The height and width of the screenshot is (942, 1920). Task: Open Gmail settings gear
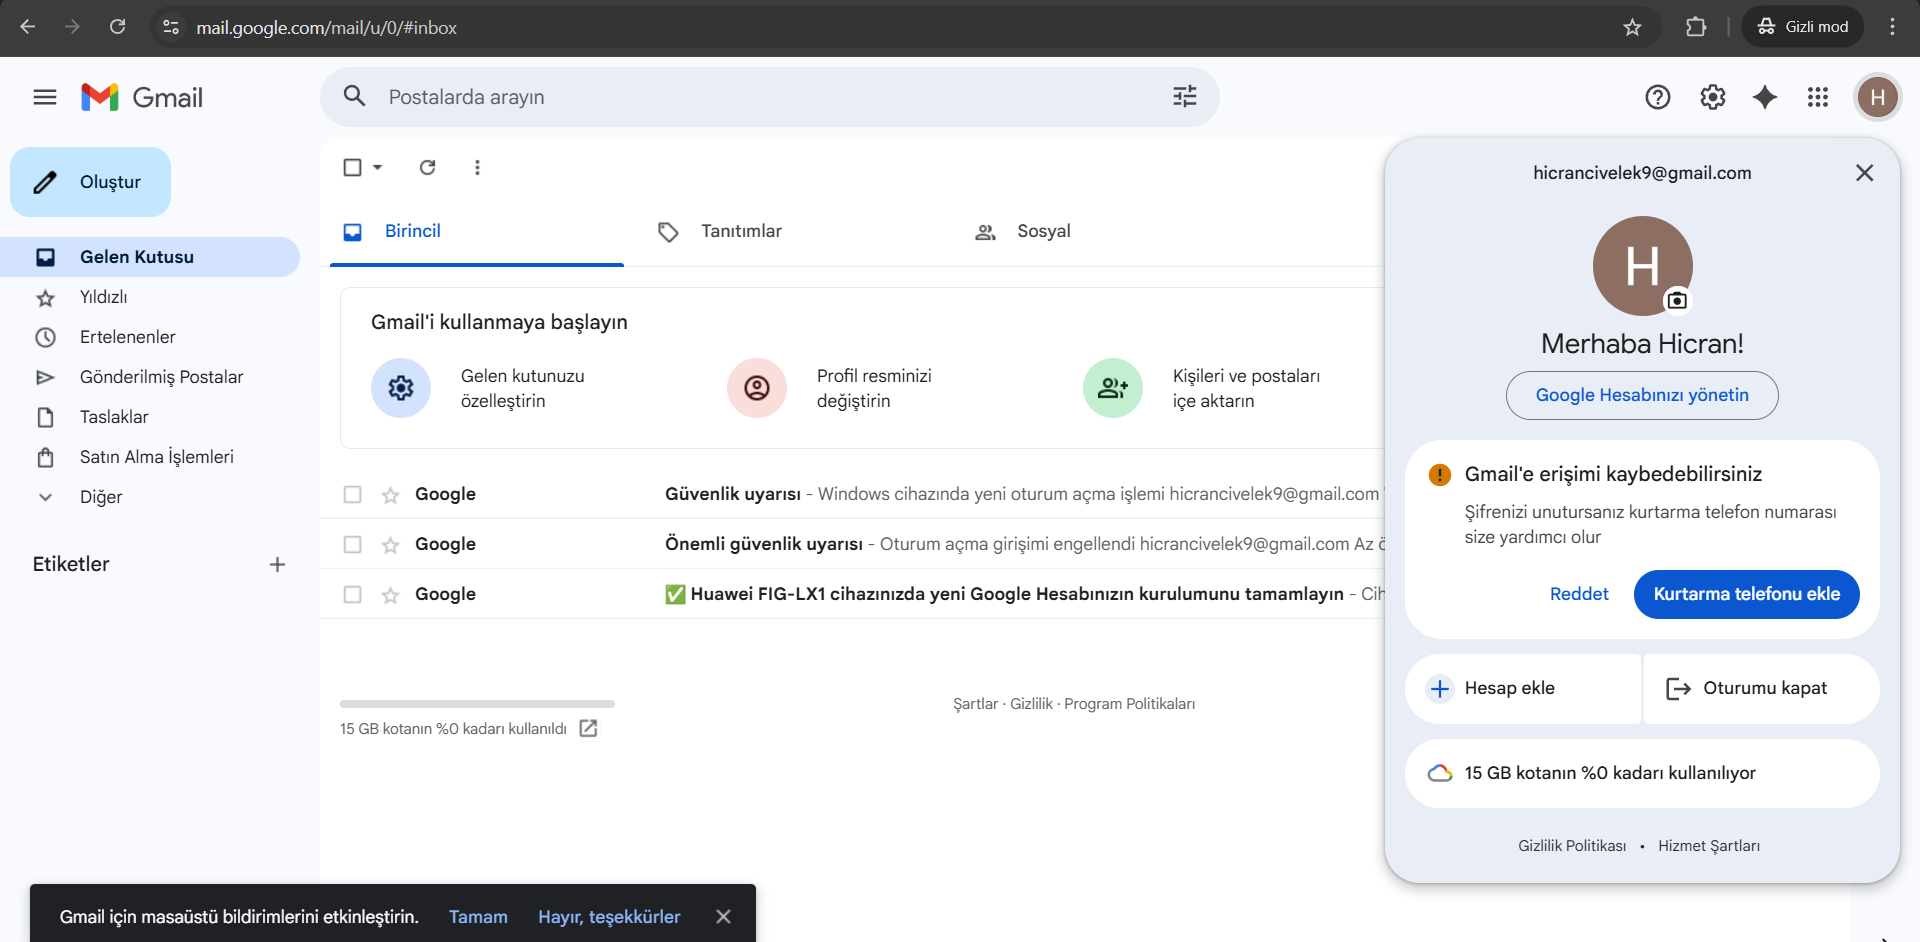click(1713, 97)
